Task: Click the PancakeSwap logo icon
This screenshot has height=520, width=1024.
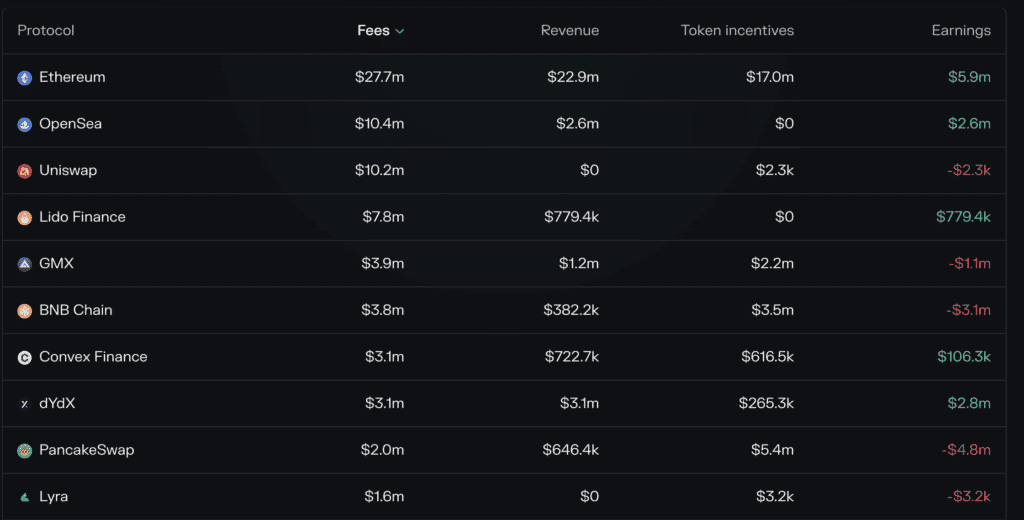Action: coord(25,451)
